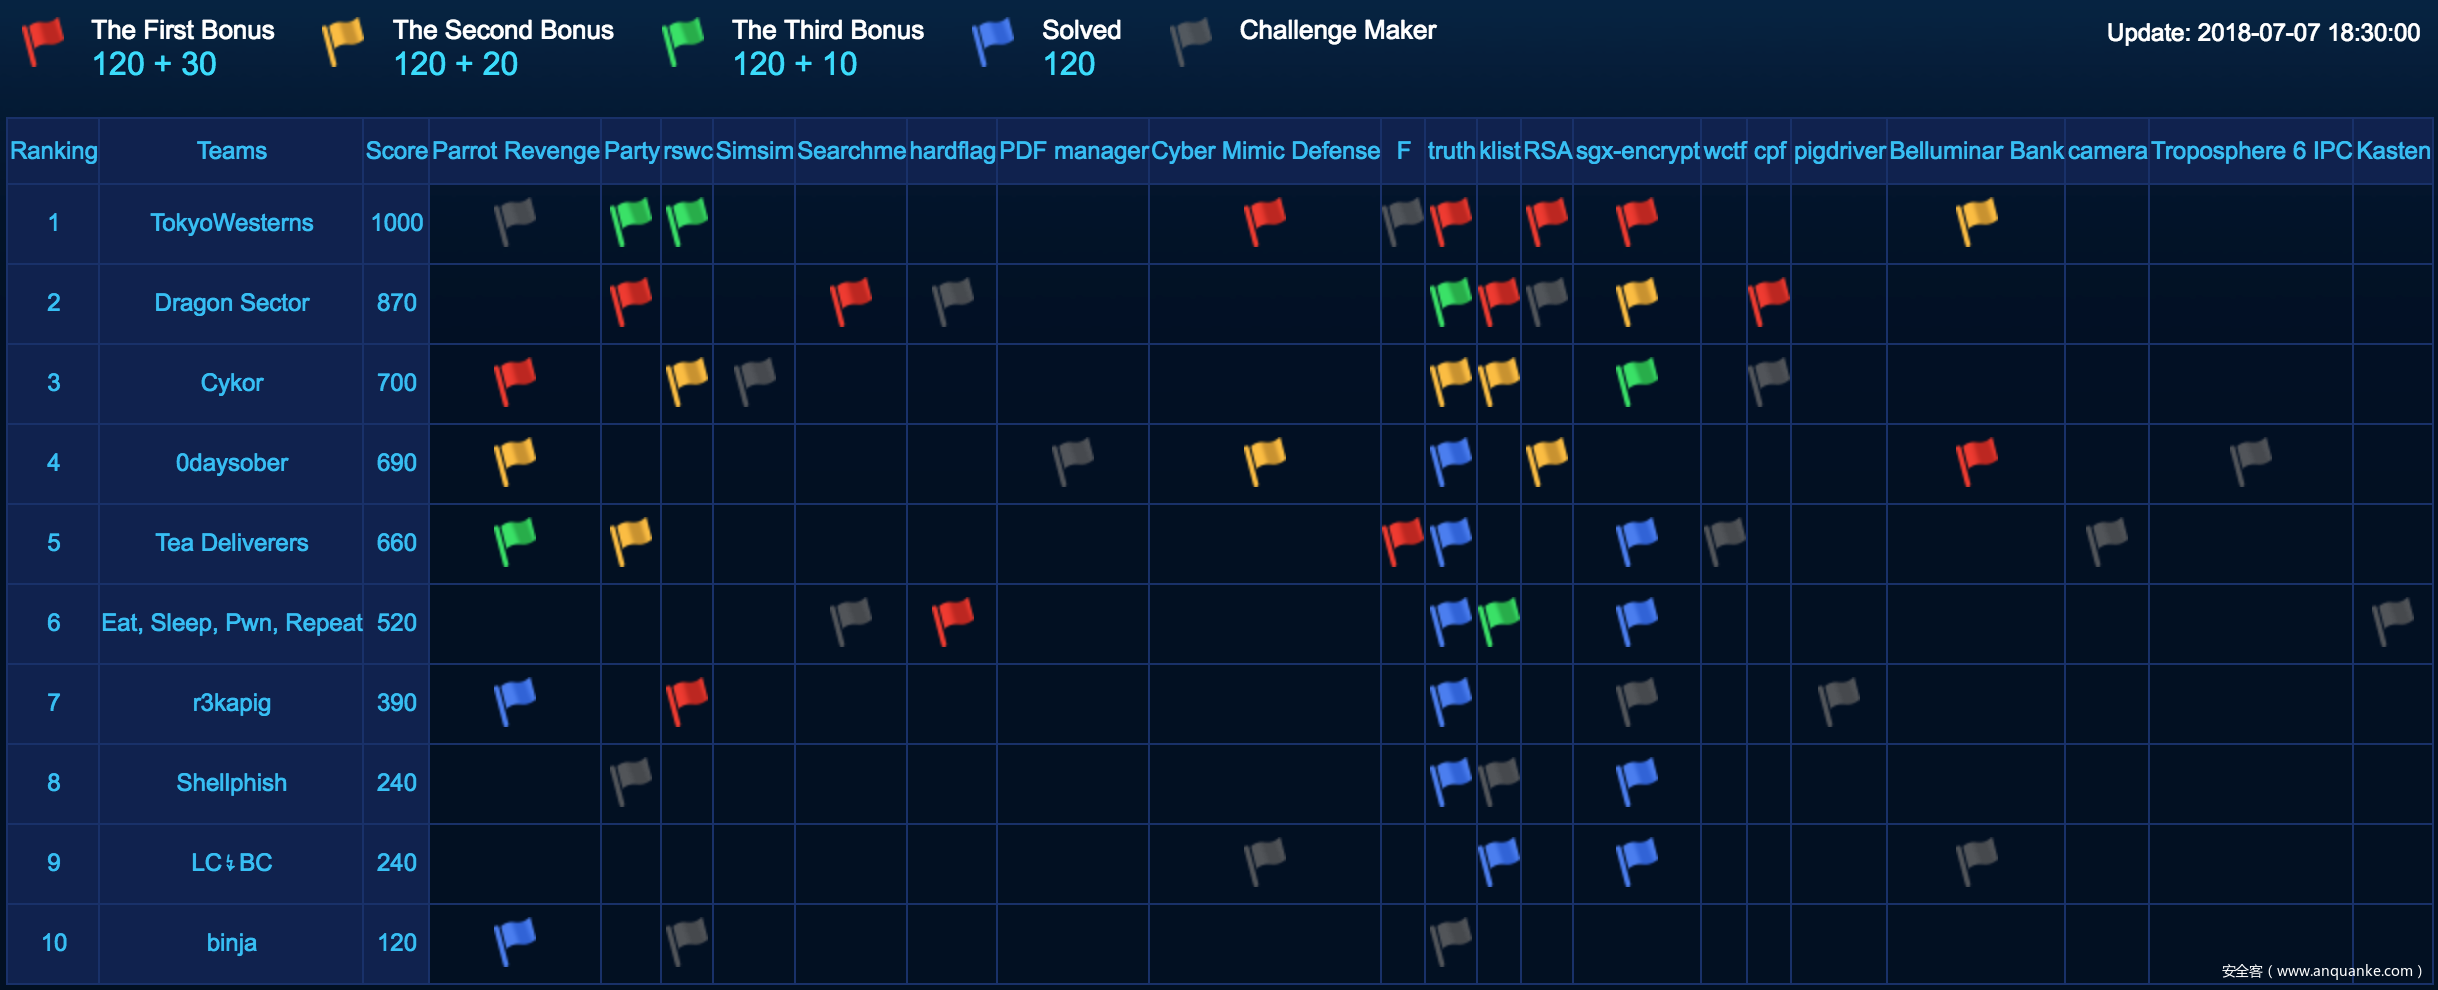Screen dimensions: 2438x990
Task: Click the sgx-encrypt column header
Action: pyautogui.click(x=1638, y=151)
